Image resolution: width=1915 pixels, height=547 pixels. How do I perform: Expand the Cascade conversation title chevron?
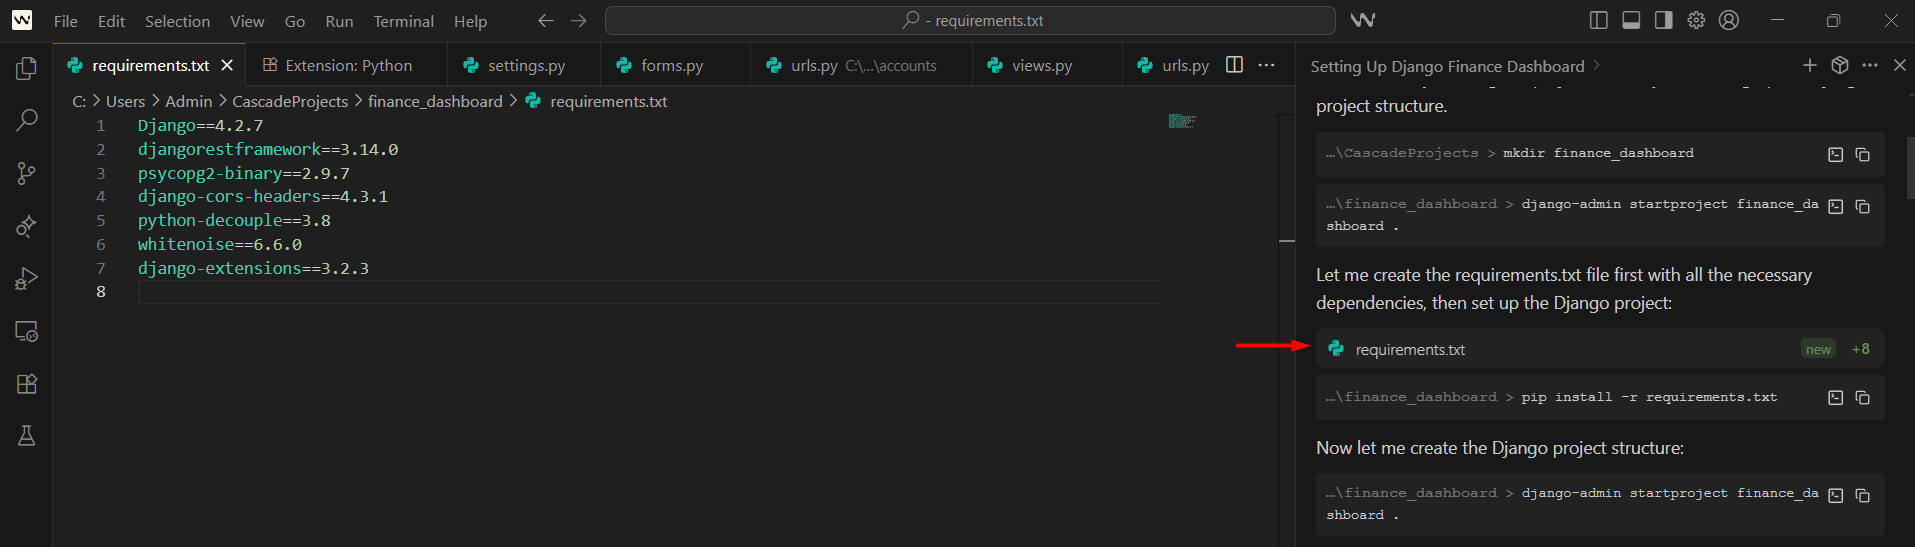tap(1596, 65)
